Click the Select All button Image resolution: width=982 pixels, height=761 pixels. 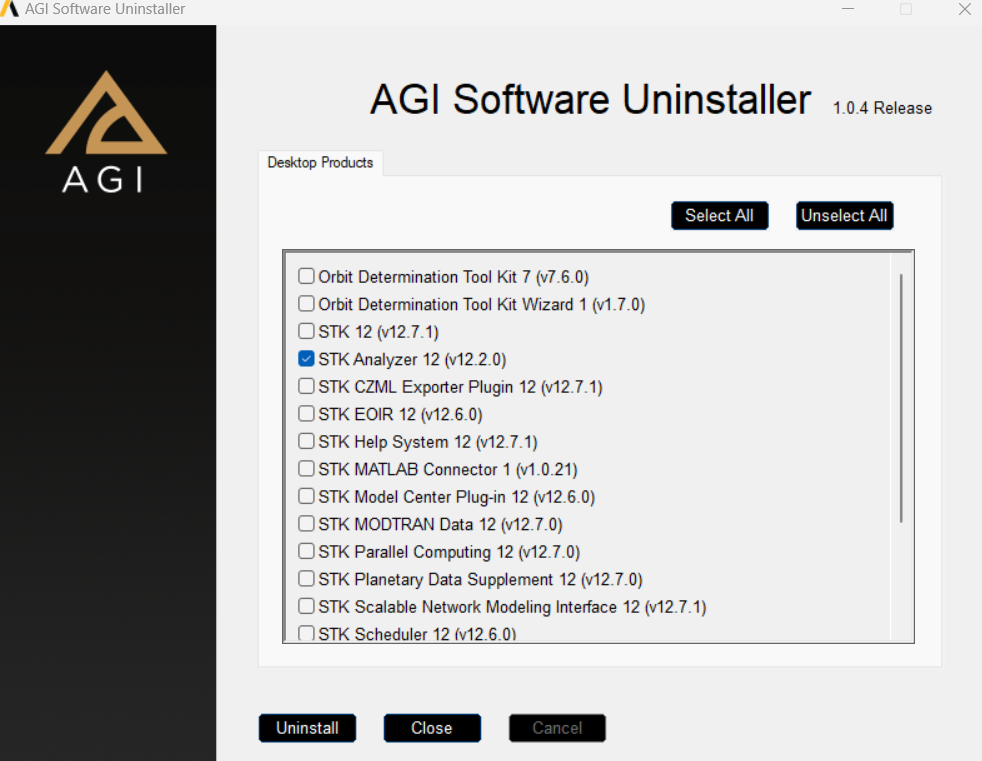click(x=719, y=215)
